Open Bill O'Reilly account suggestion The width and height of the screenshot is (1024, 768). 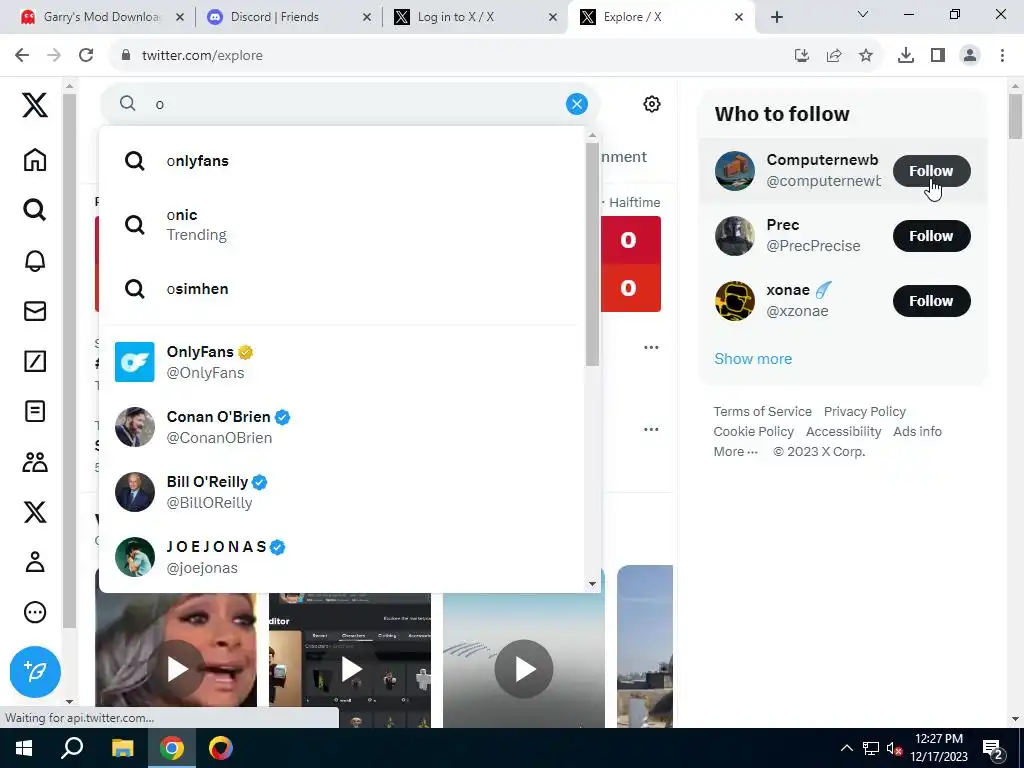coord(342,492)
